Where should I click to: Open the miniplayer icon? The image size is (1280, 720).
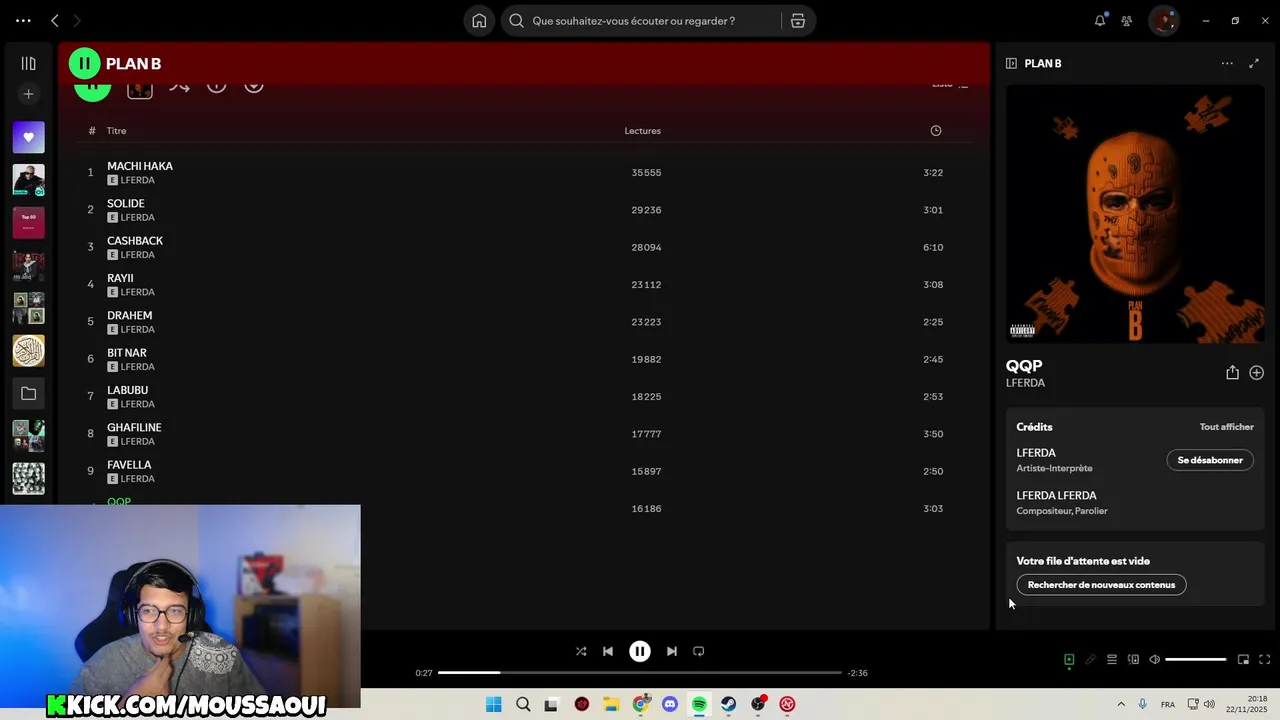click(x=1243, y=660)
